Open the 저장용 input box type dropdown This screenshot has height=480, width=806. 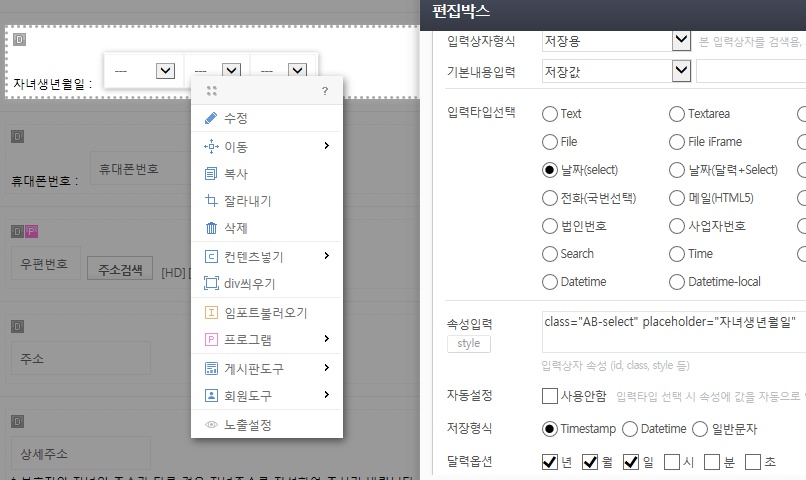pos(681,41)
